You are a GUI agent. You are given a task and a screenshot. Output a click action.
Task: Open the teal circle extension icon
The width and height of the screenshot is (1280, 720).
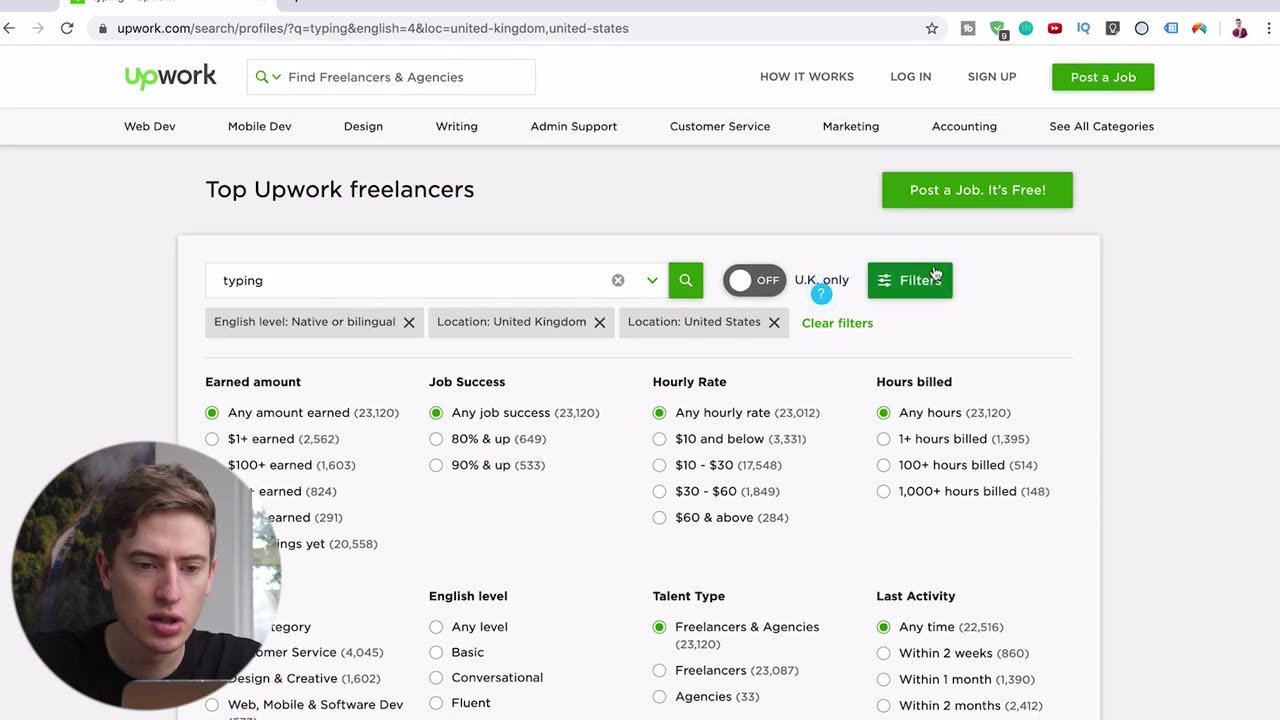[1026, 28]
